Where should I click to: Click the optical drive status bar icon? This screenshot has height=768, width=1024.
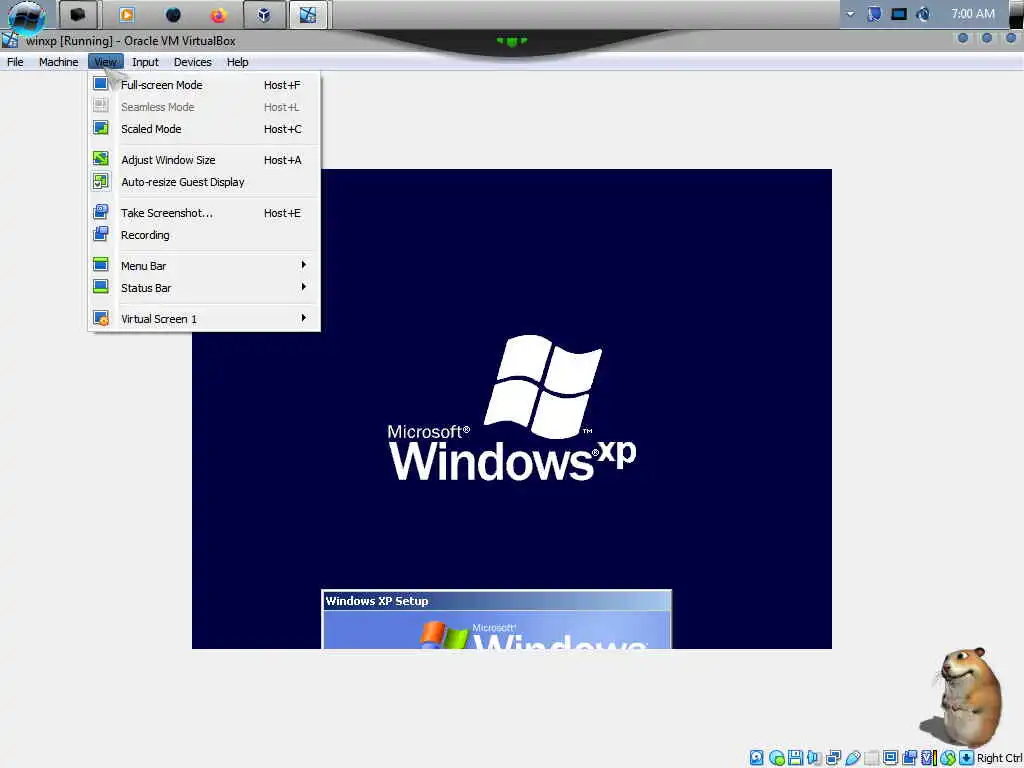(x=776, y=758)
